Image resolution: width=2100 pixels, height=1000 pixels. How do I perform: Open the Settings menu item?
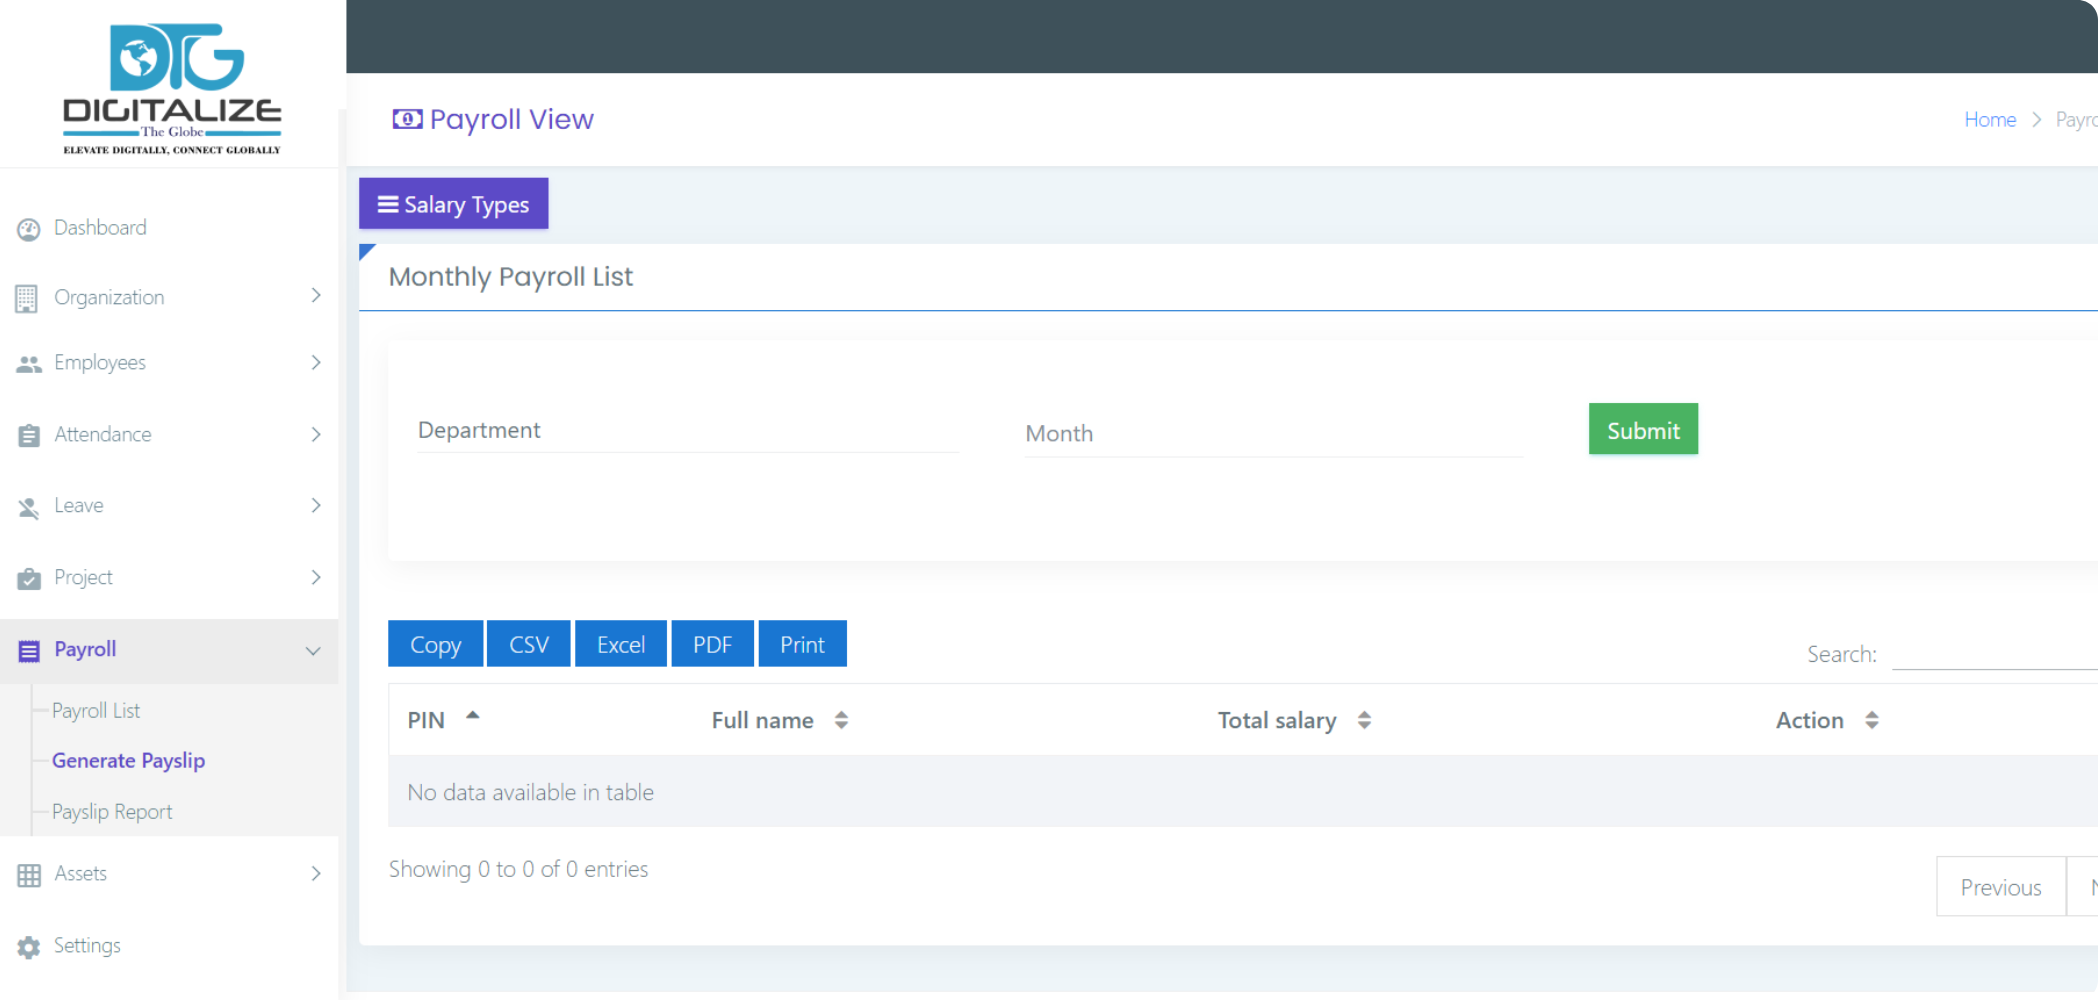click(87, 945)
